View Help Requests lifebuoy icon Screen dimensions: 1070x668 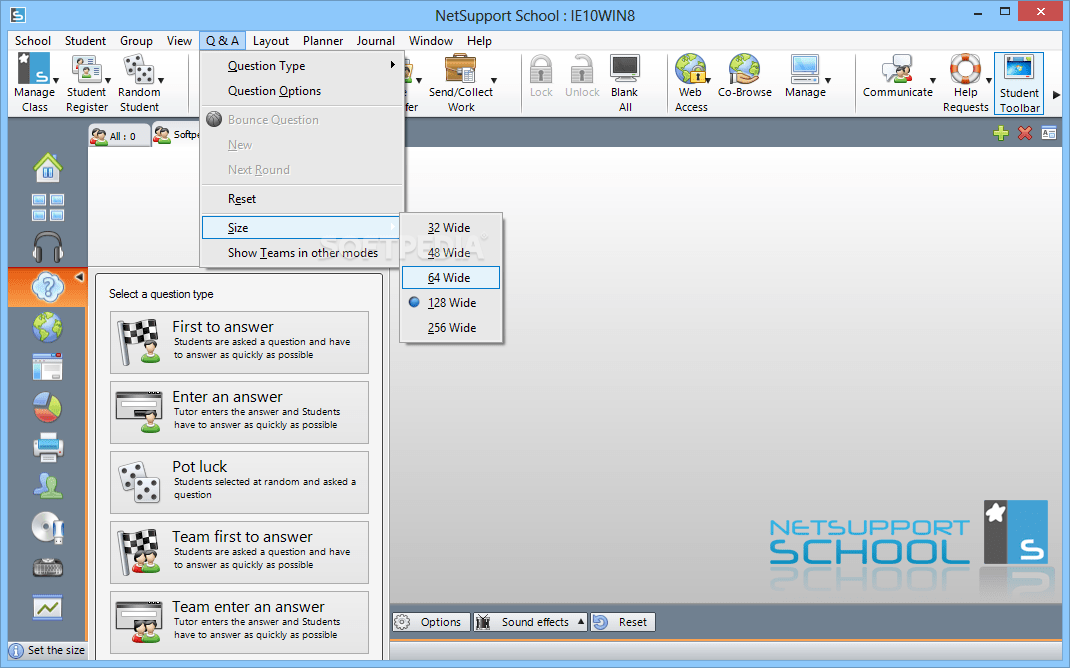coord(966,83)
